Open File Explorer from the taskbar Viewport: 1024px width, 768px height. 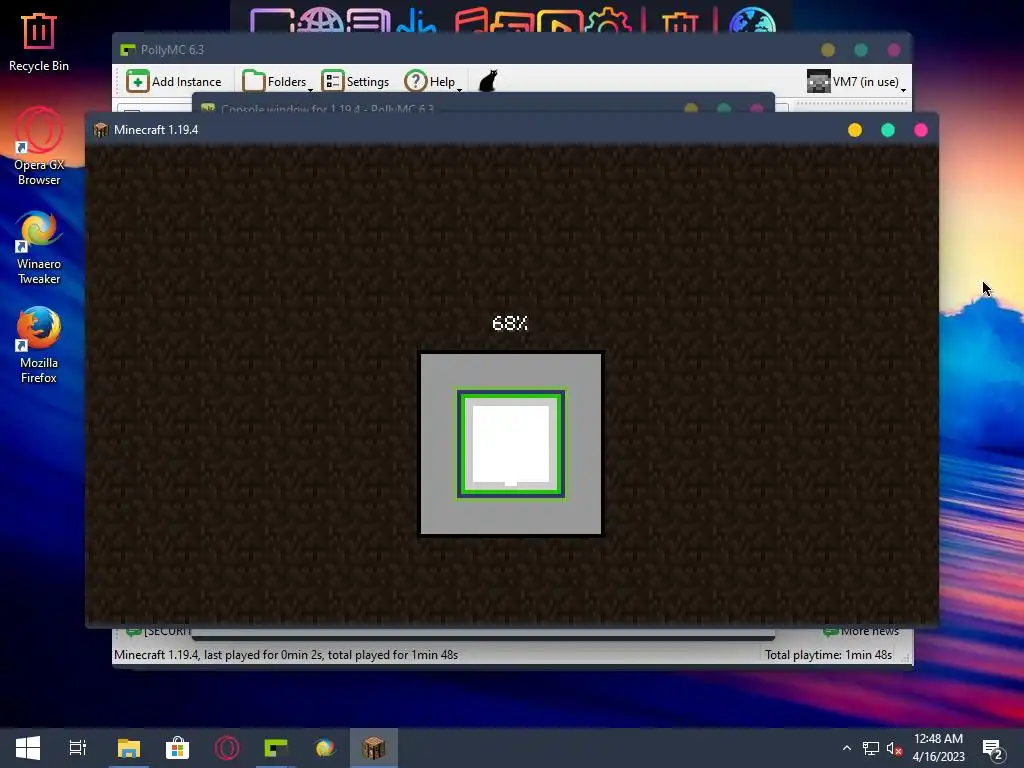pos(129,748)
